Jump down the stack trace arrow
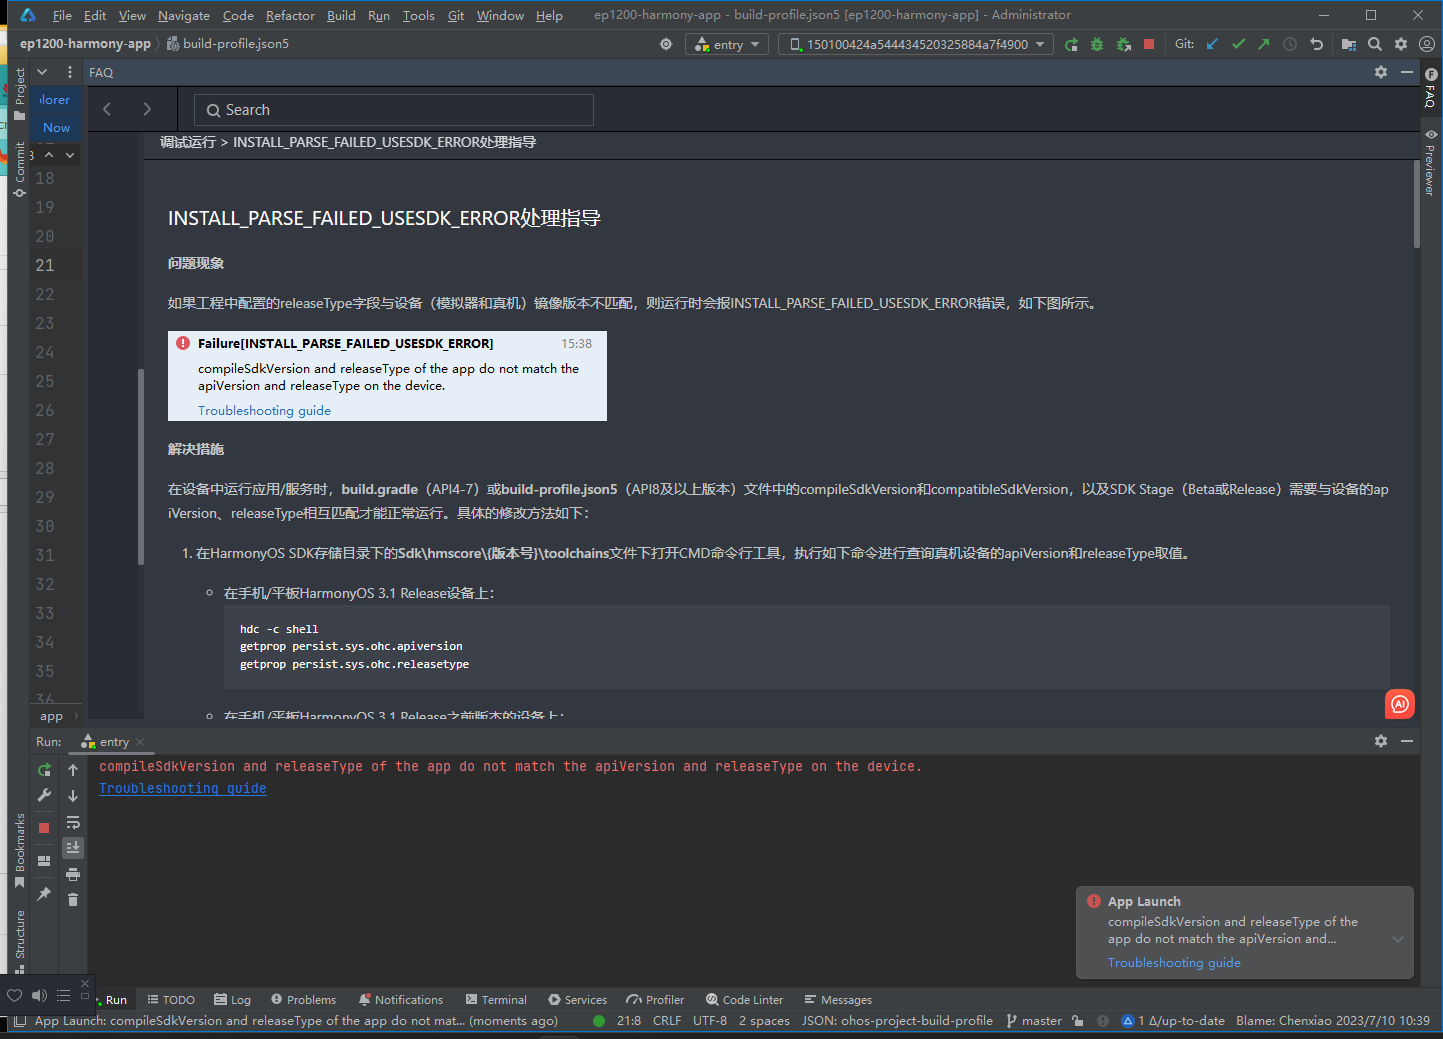1443x1039 pixels. 73,796
